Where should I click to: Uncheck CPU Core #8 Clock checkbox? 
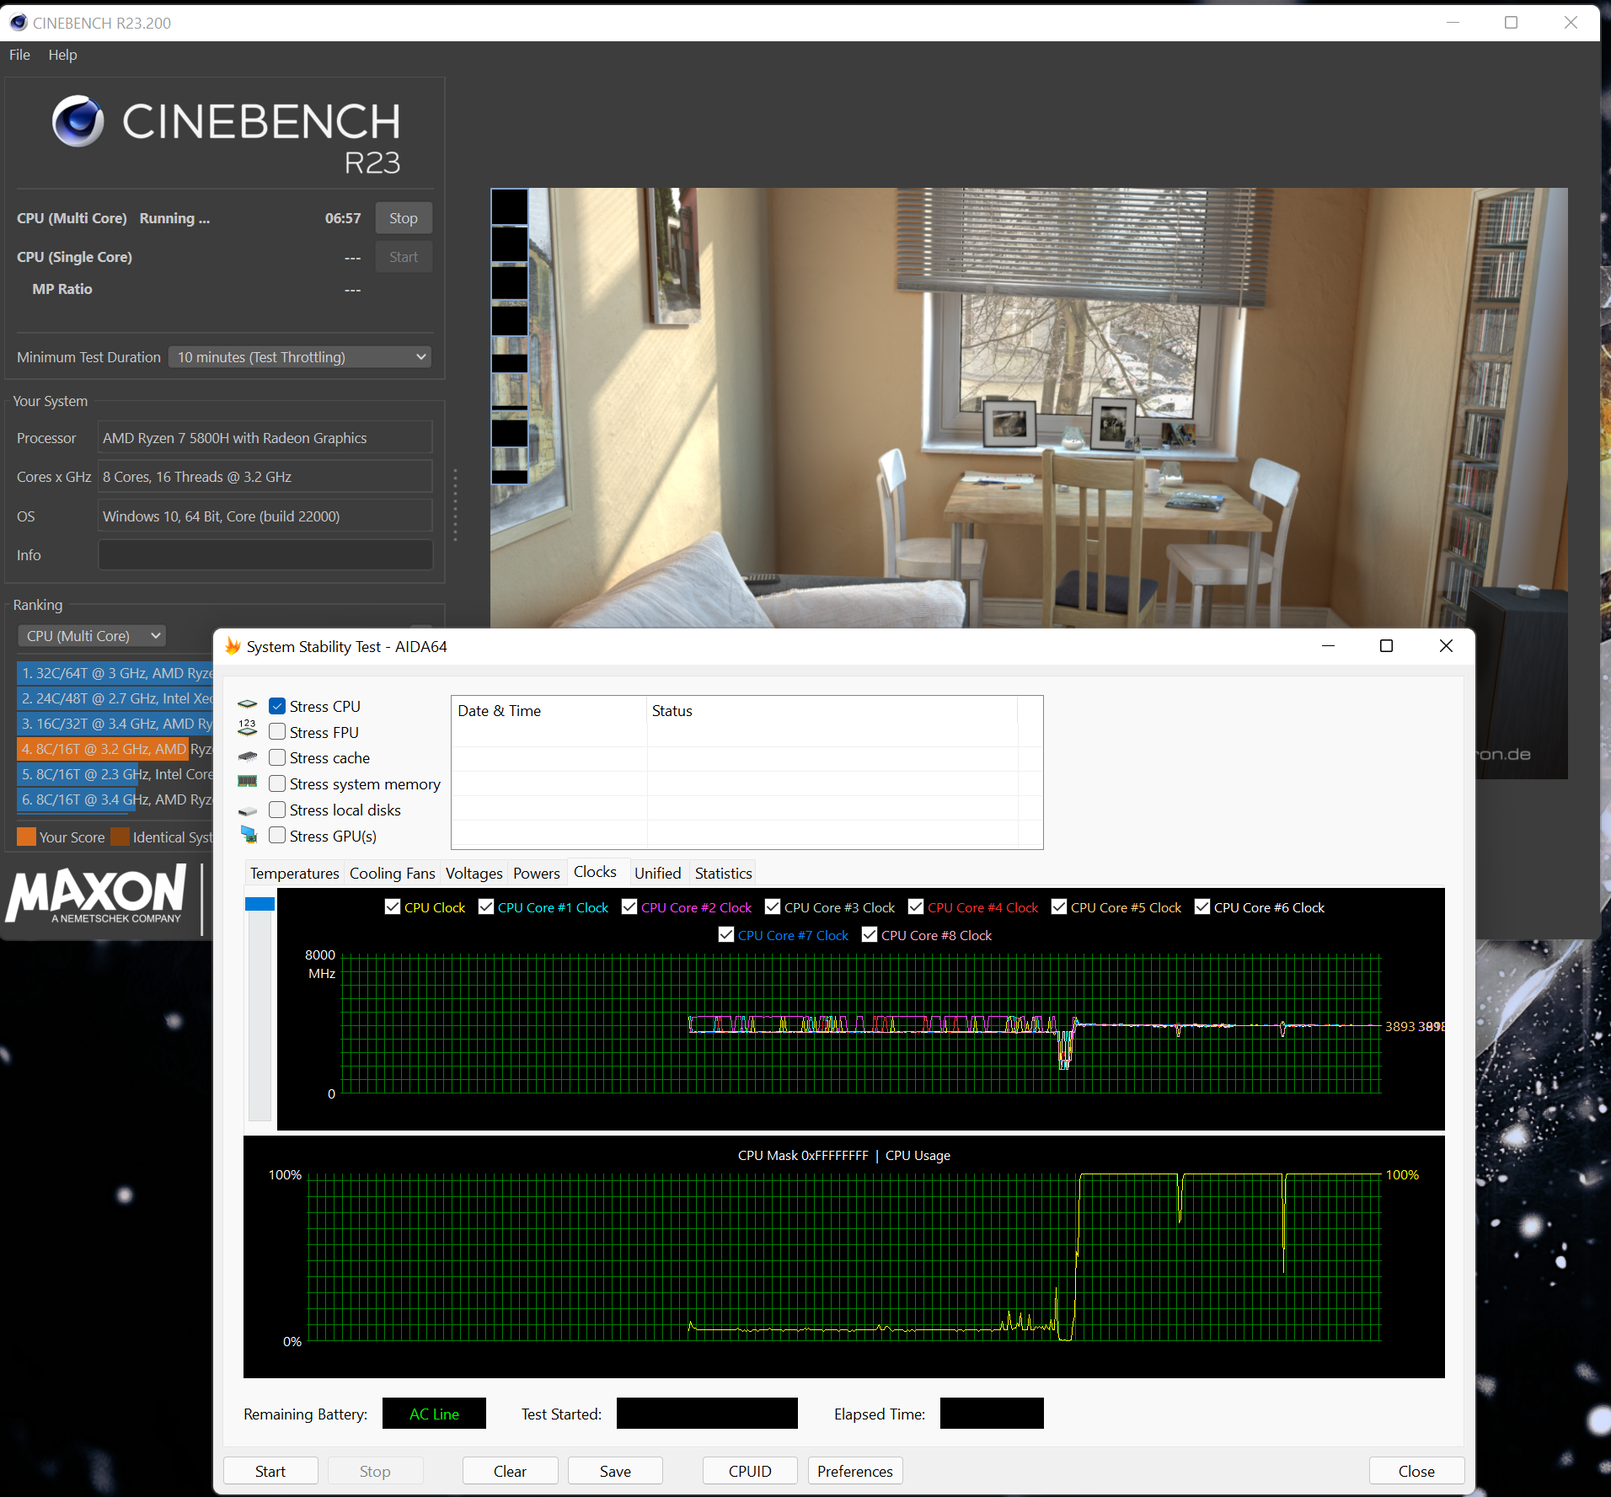(x=870, y=935)
